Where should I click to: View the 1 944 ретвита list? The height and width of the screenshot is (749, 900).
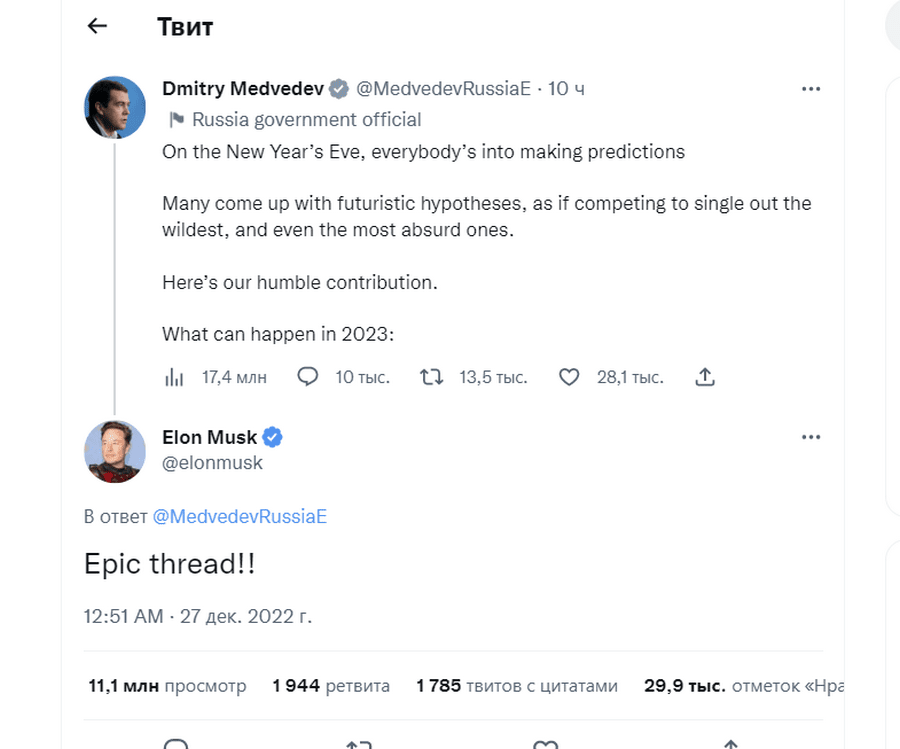(331, 686)
